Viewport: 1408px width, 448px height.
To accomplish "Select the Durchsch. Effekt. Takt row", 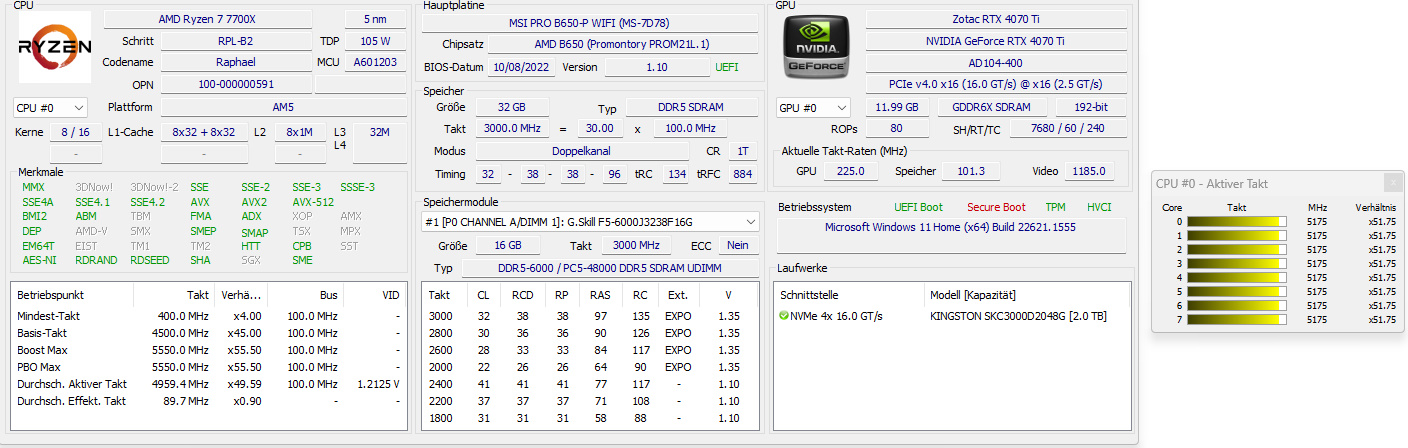I will click(209, 401).
